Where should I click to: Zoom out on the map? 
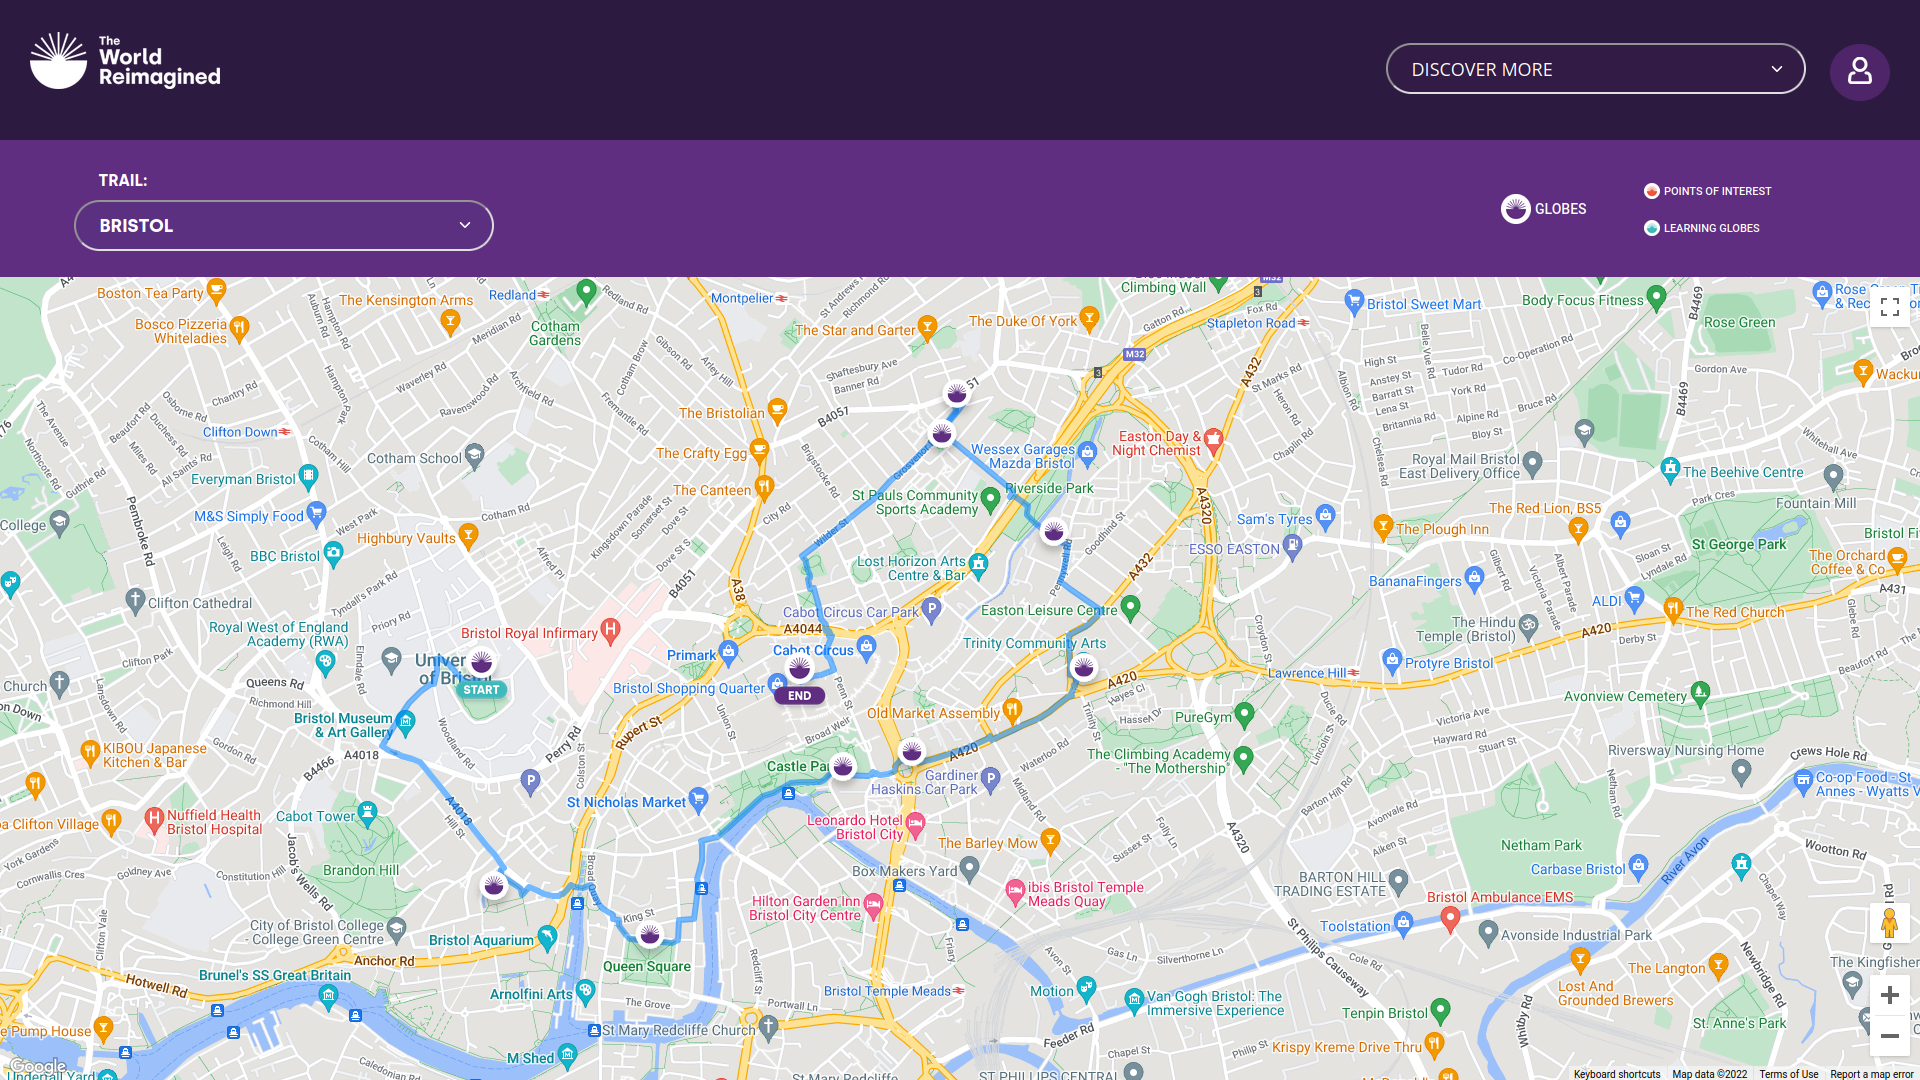coord(1889,1036)
